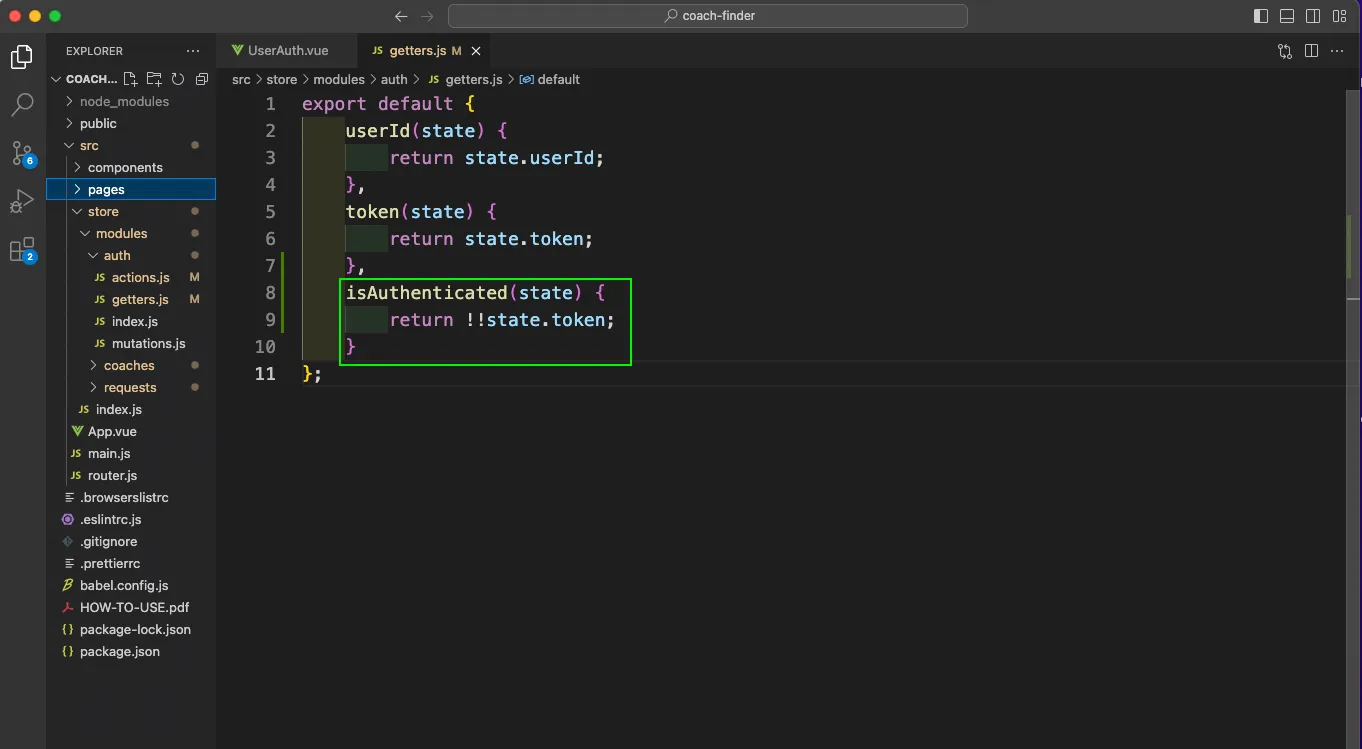The width and height of the screenshot is (1362, 749).
Task: Open .gitignore file
Action: (131, 541)
